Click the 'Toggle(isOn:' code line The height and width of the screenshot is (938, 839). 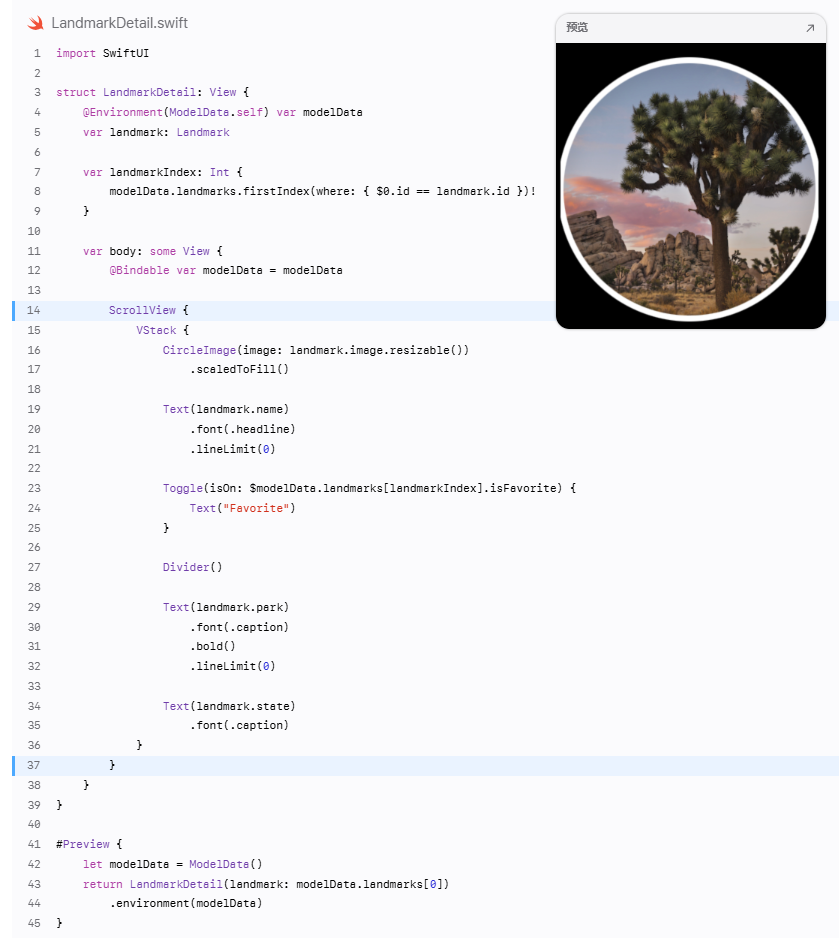tap(370, 488)
